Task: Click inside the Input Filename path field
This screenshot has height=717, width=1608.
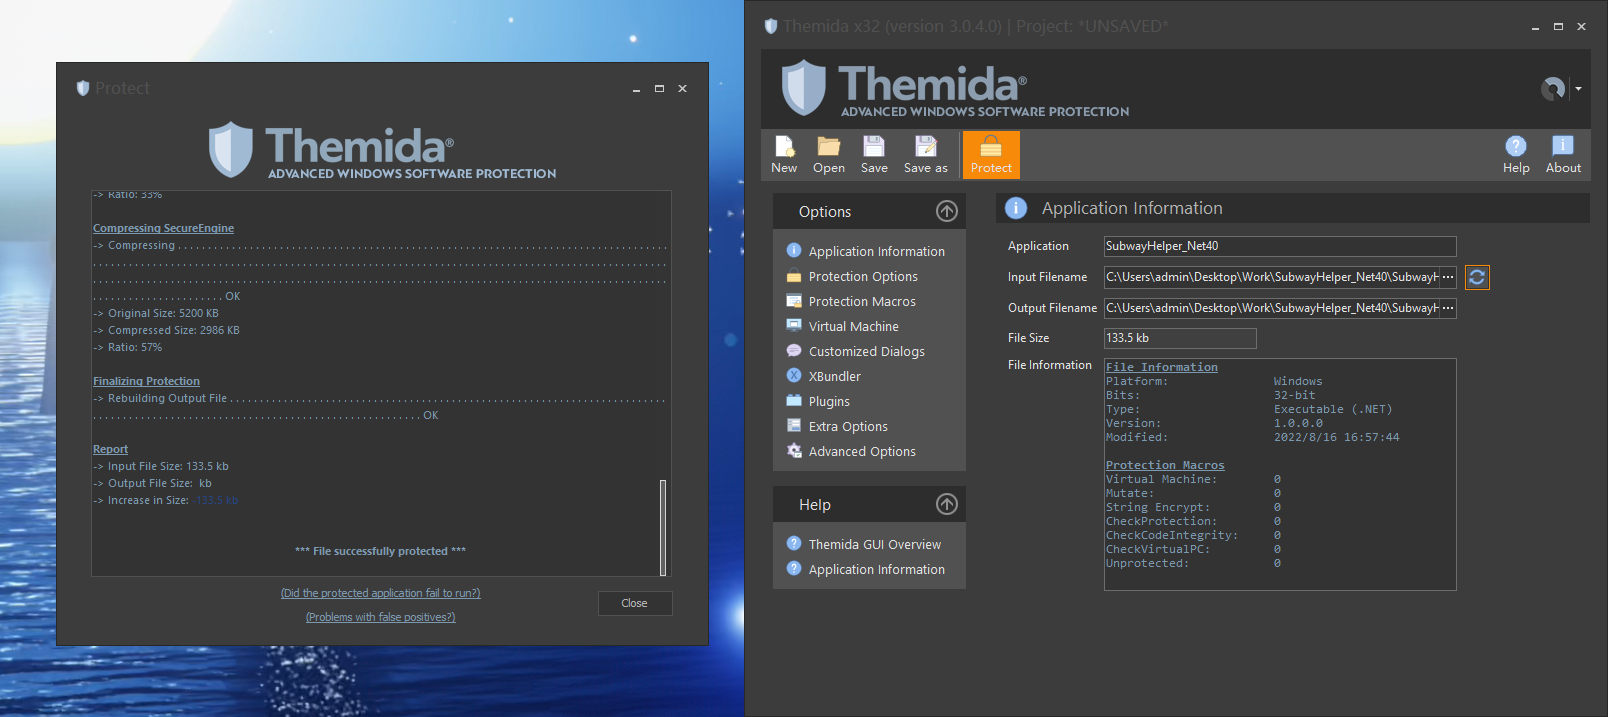Action: [x=1272, y=277]
